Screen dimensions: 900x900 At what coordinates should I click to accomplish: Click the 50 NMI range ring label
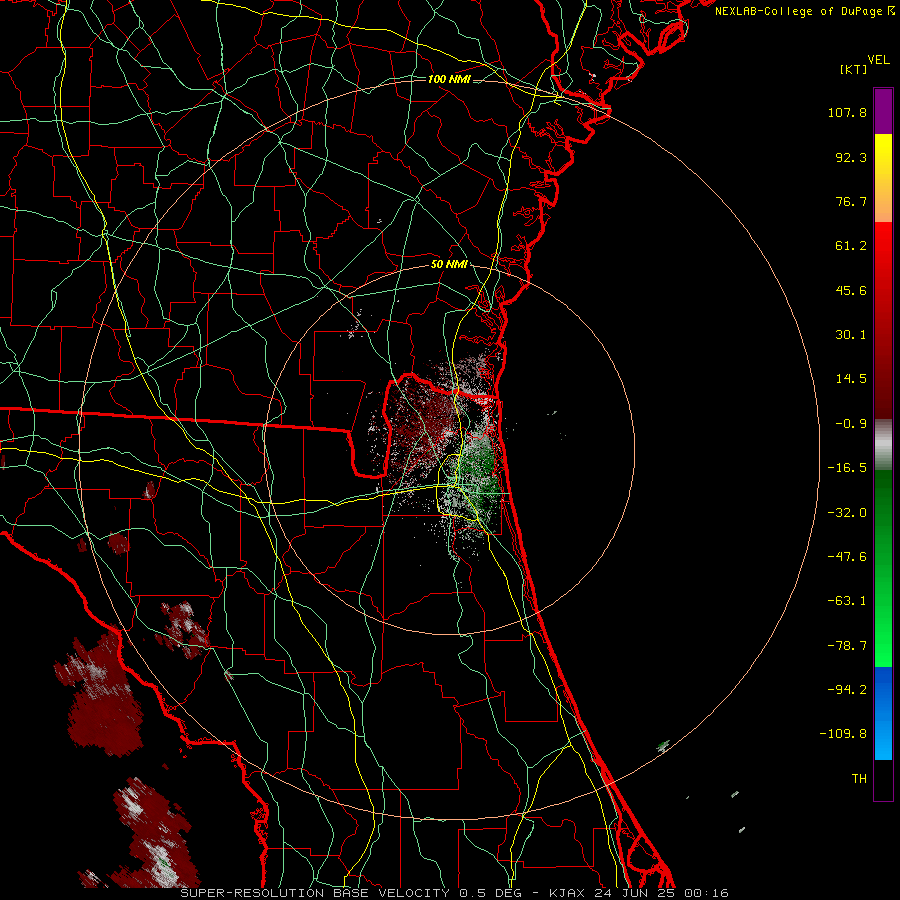449,265
